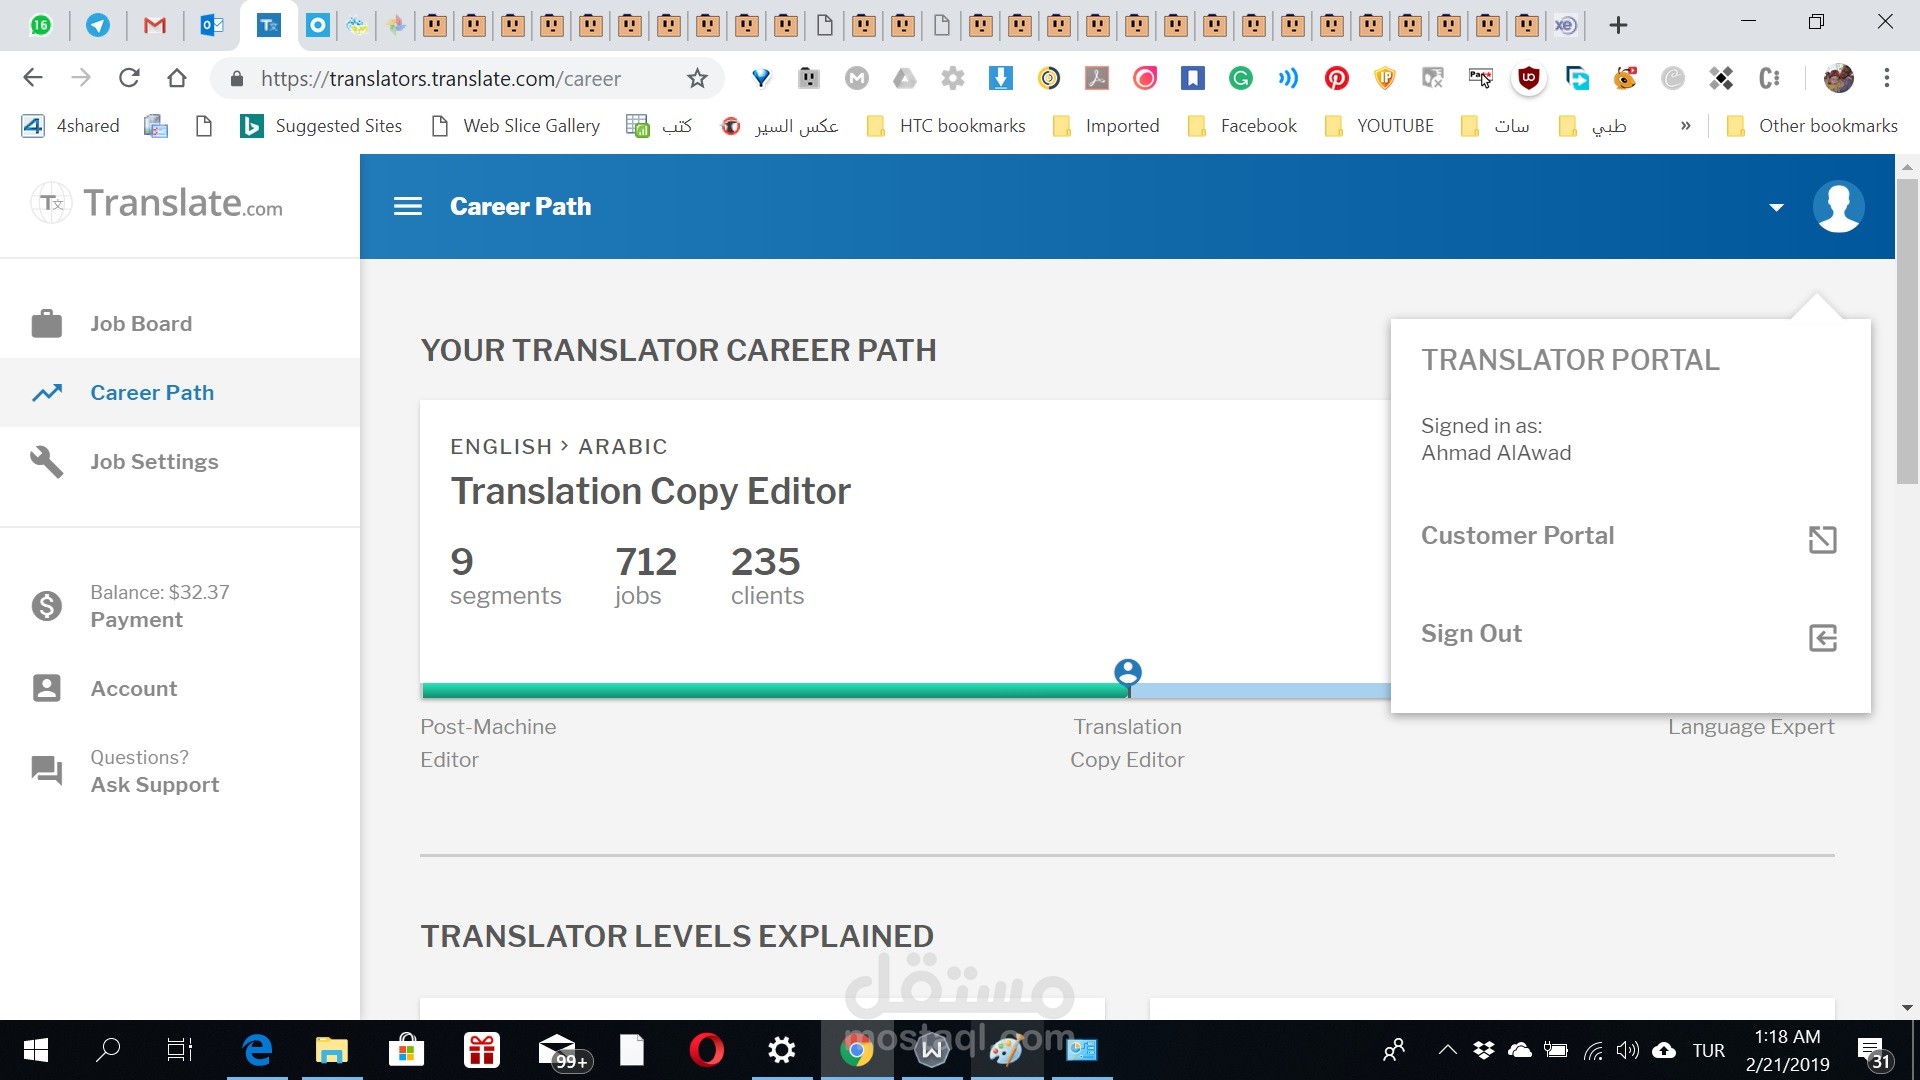Open Customer Portal from dropdown
1920x1080 pixels.
pyautogui.click(x=1517, y=536)
